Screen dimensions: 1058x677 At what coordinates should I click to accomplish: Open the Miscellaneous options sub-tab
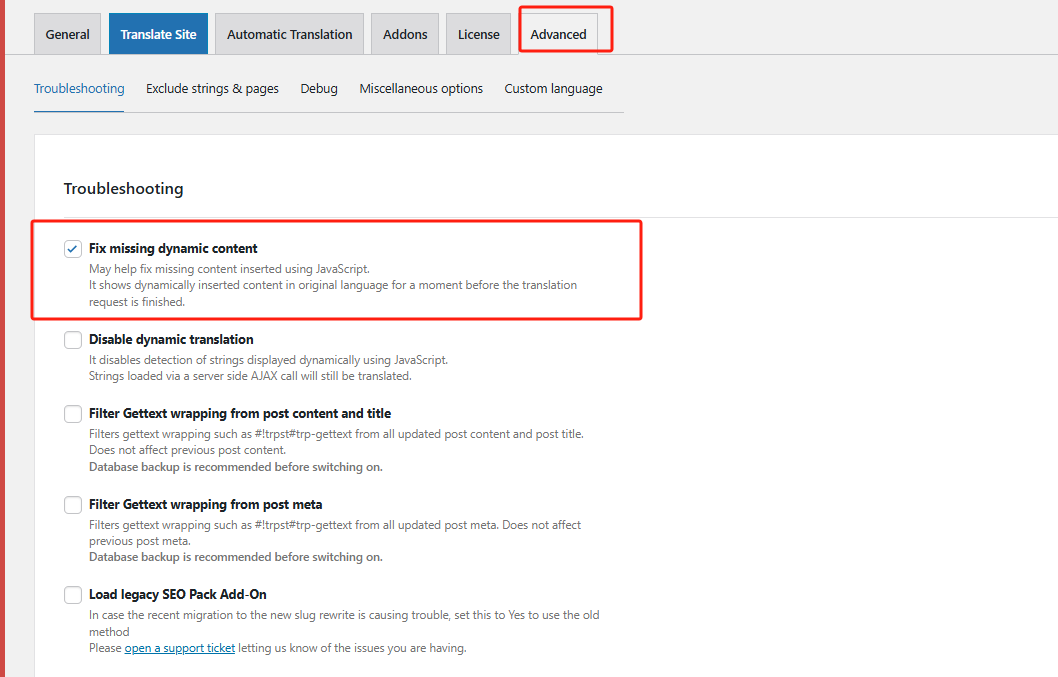point(421,89)
